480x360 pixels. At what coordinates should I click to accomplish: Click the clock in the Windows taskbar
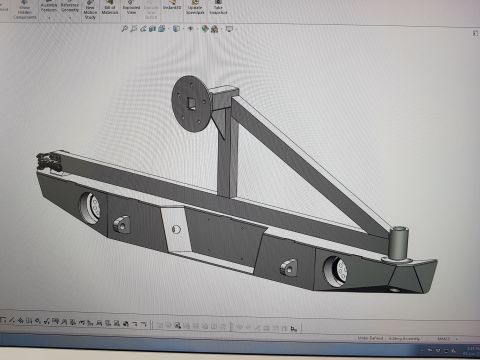[x=473, y=351]
